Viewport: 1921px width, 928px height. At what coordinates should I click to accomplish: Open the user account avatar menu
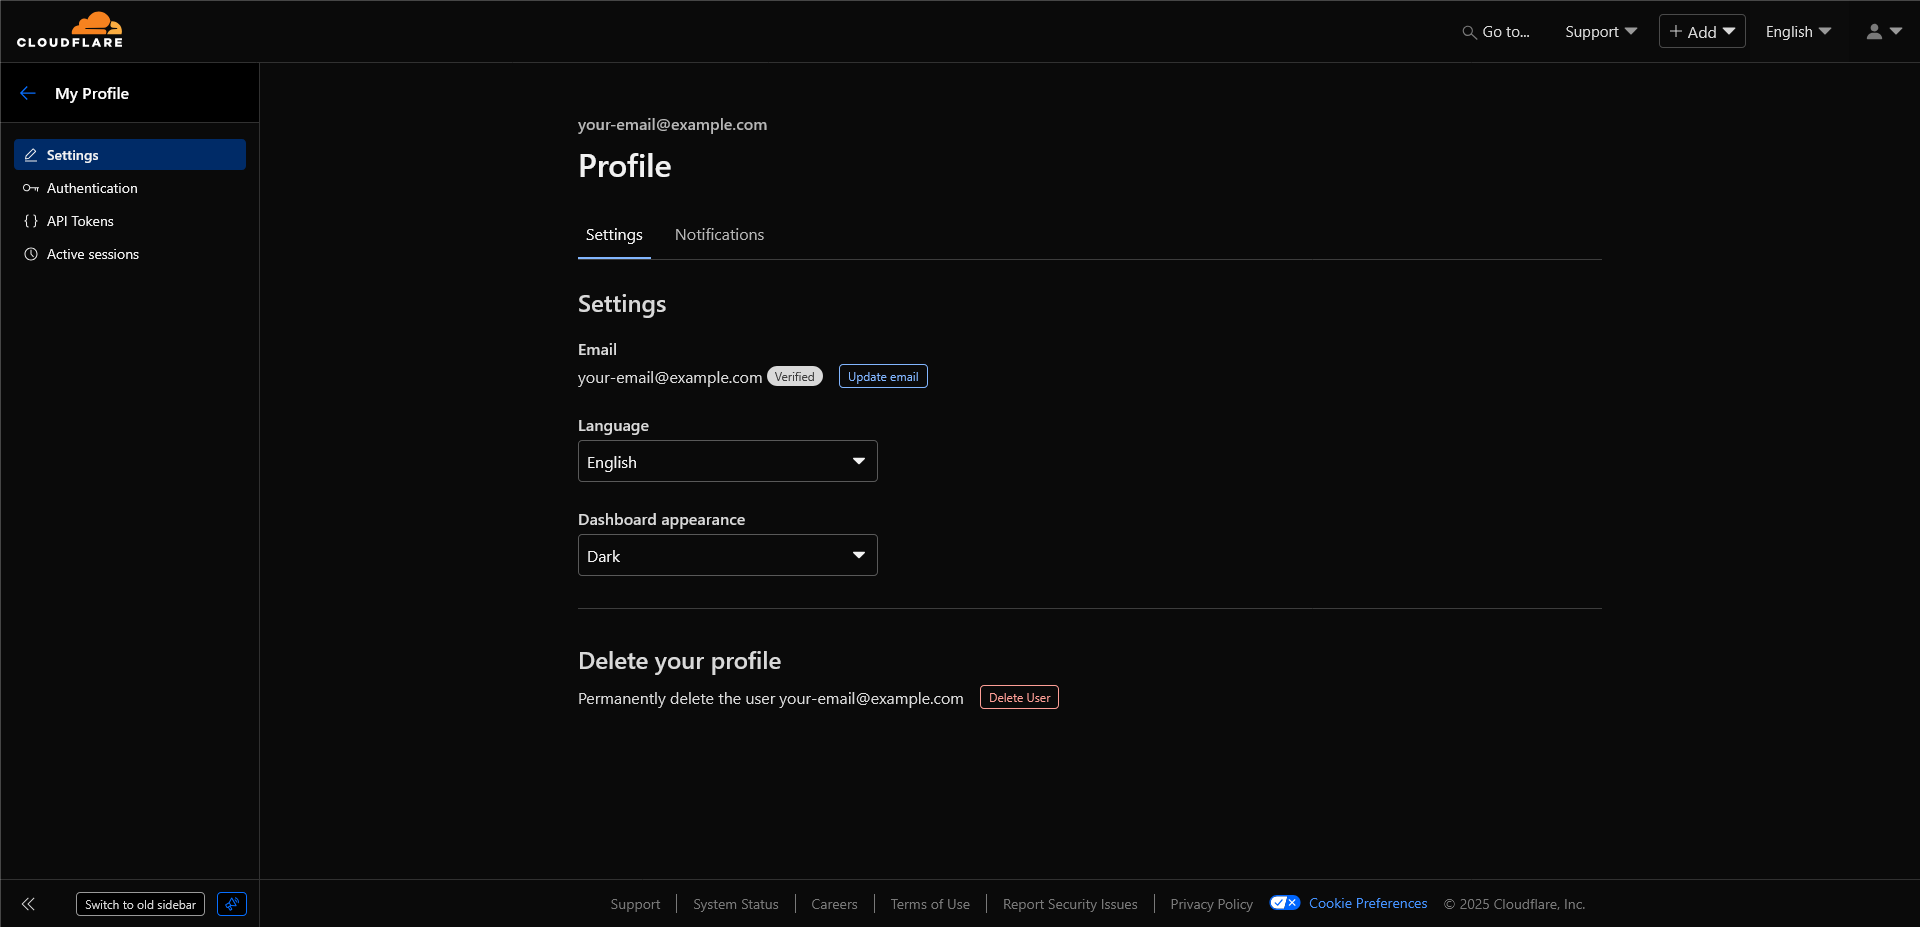point(1884,32)
